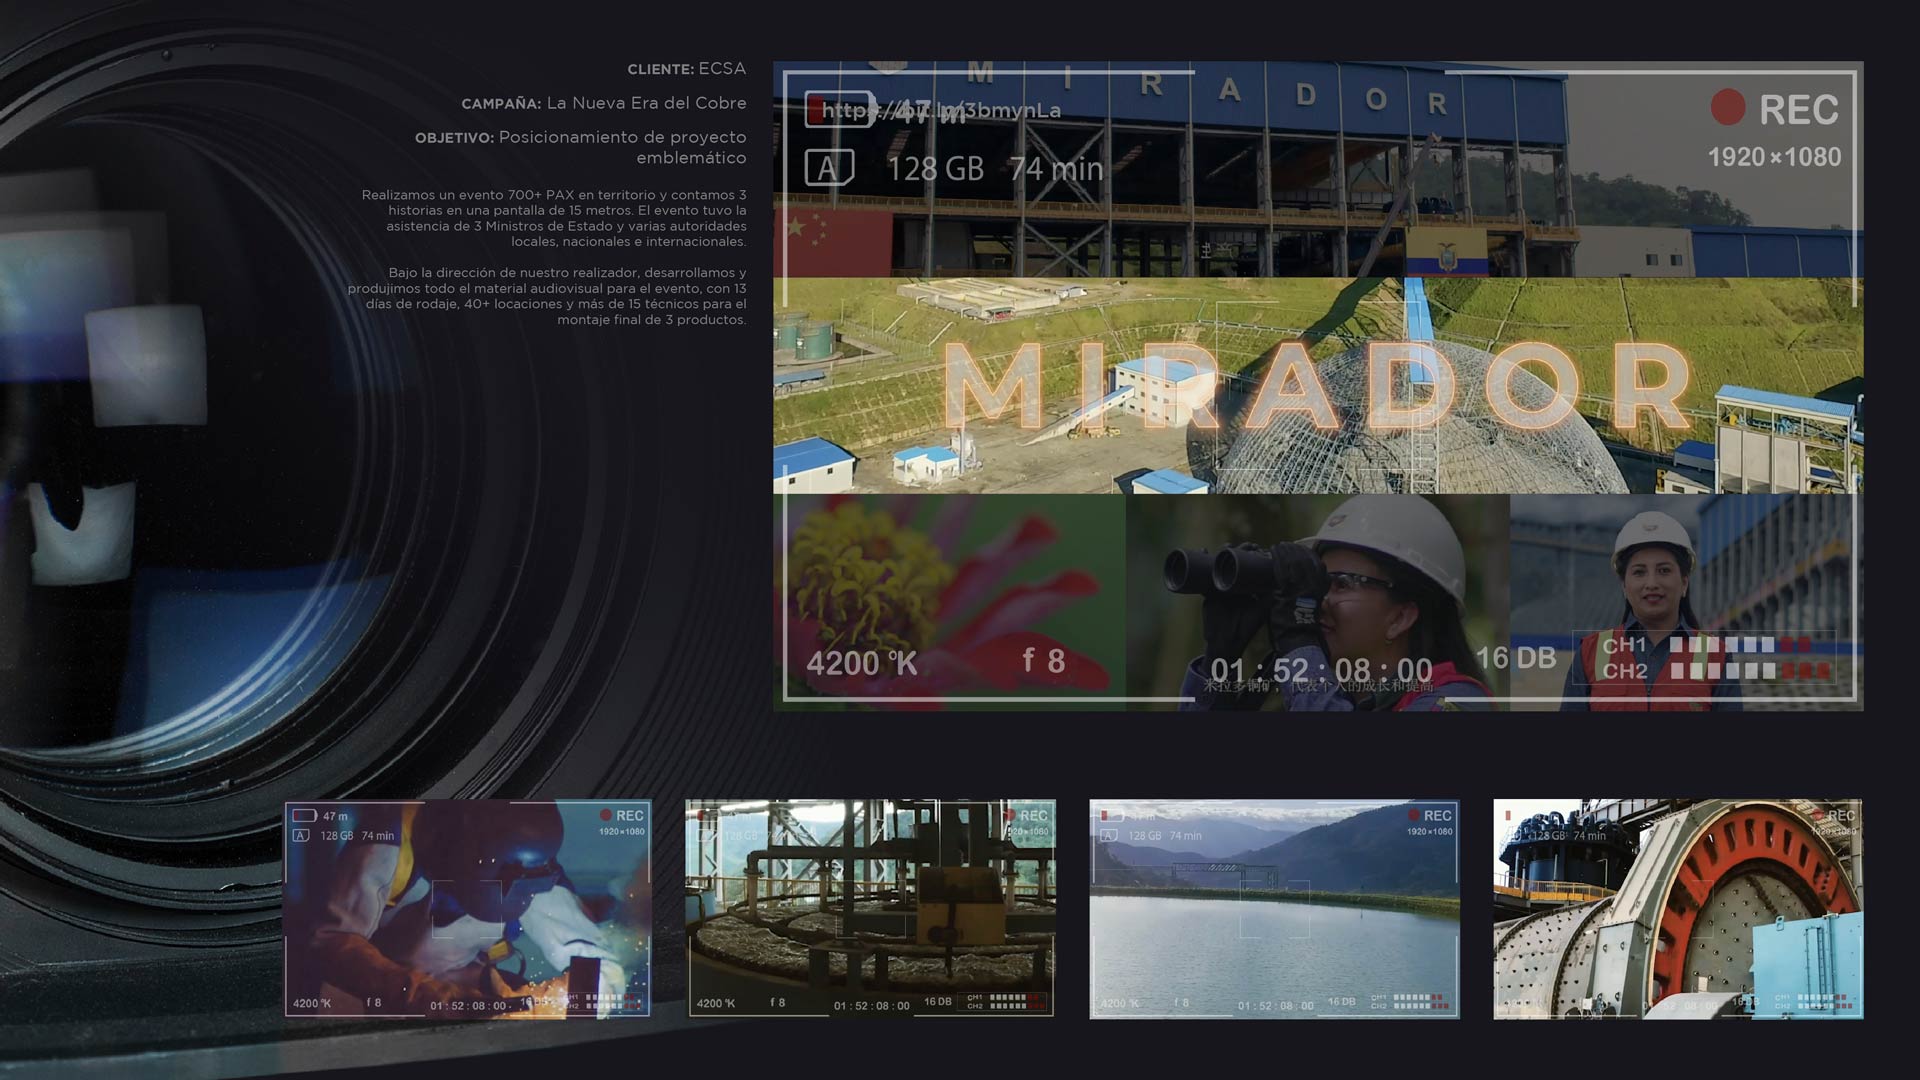
Task: Click the REC dot on the welder thumbnail
Action: tap(605, 816)
